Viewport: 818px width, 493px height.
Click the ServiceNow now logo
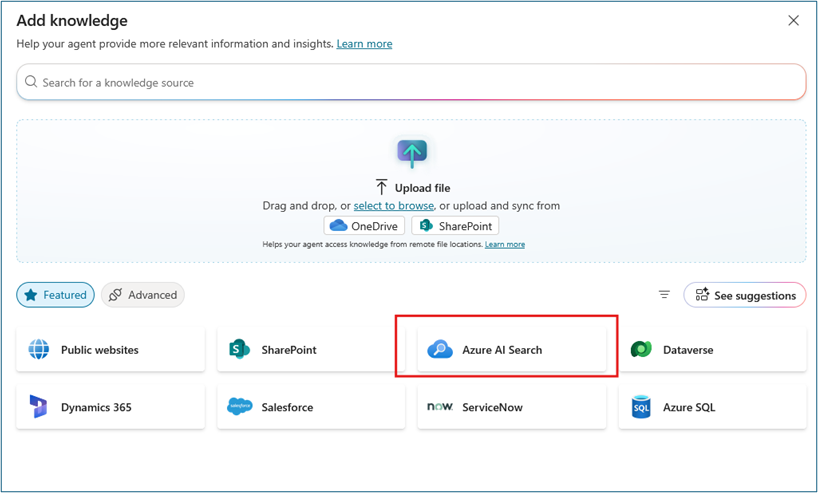tap(440, 406)
